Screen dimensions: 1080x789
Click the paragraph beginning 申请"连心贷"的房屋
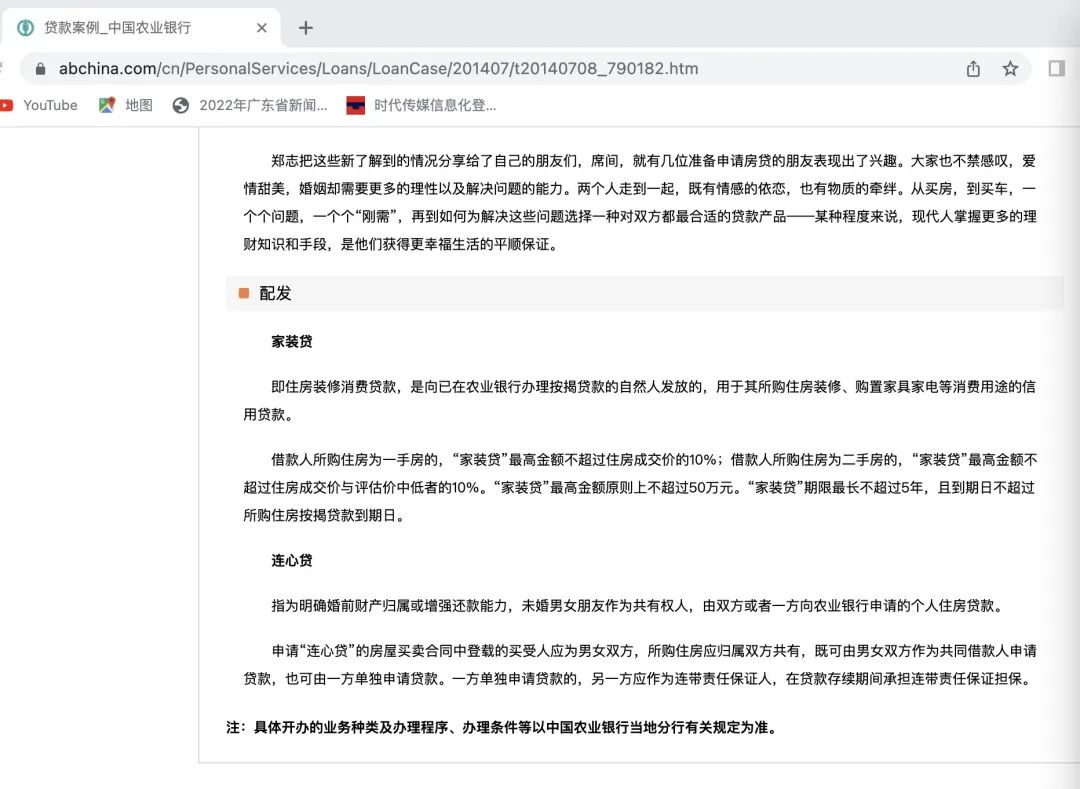640,664
